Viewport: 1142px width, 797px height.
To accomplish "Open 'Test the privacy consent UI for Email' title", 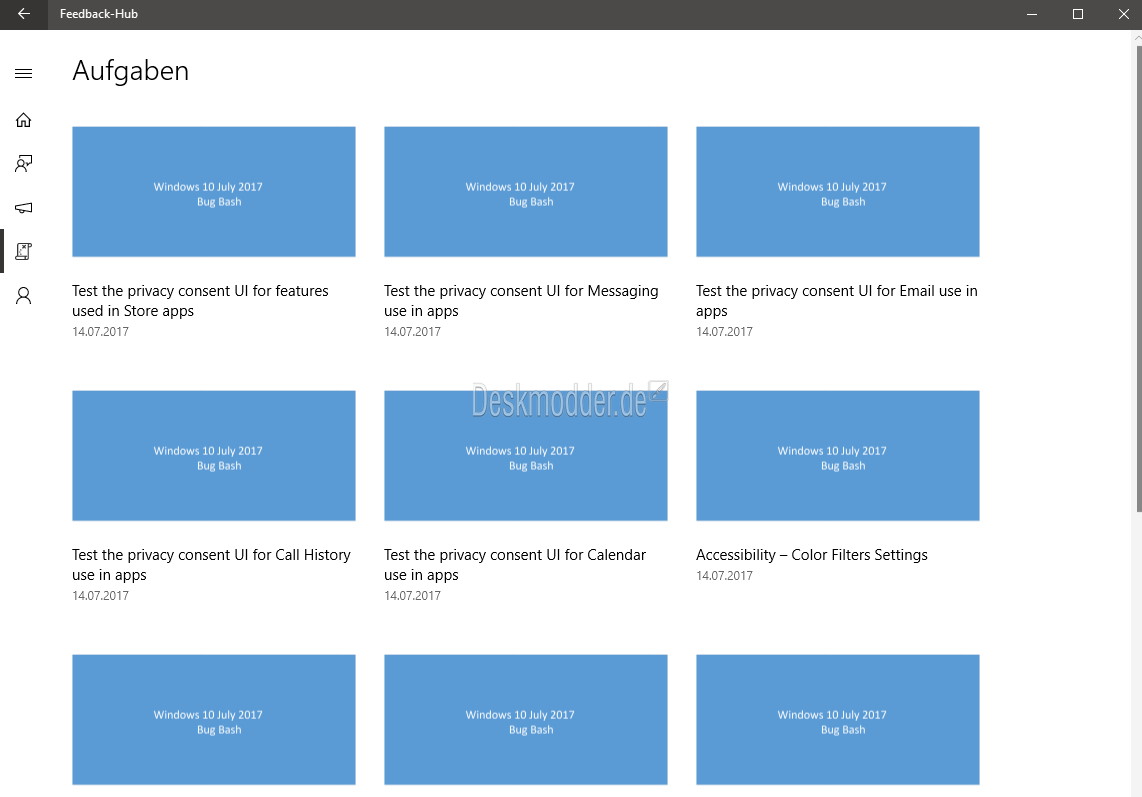I will [x=837, y=300].
